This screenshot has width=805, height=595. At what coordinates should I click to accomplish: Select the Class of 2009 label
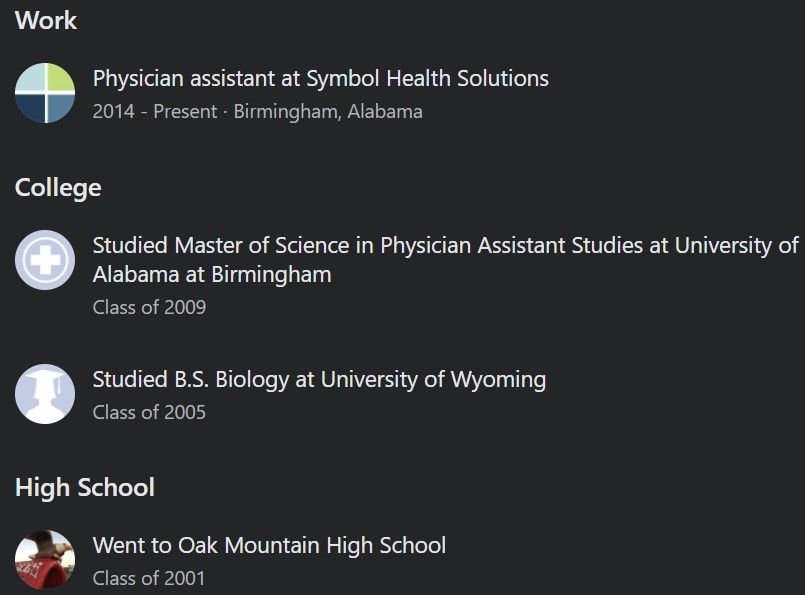149,308
